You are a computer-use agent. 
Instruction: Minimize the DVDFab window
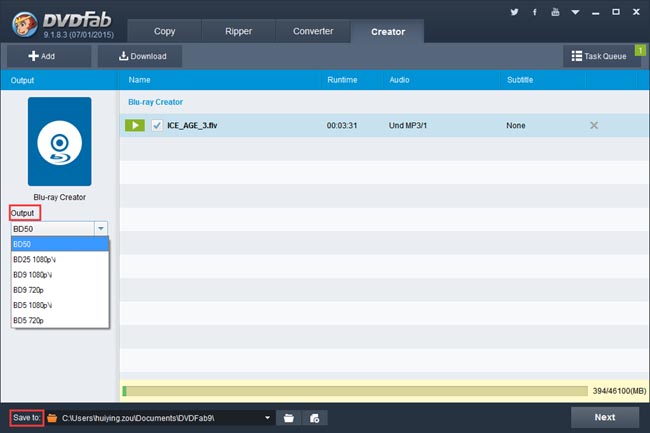pyautogui.click(x=596, y=12)
